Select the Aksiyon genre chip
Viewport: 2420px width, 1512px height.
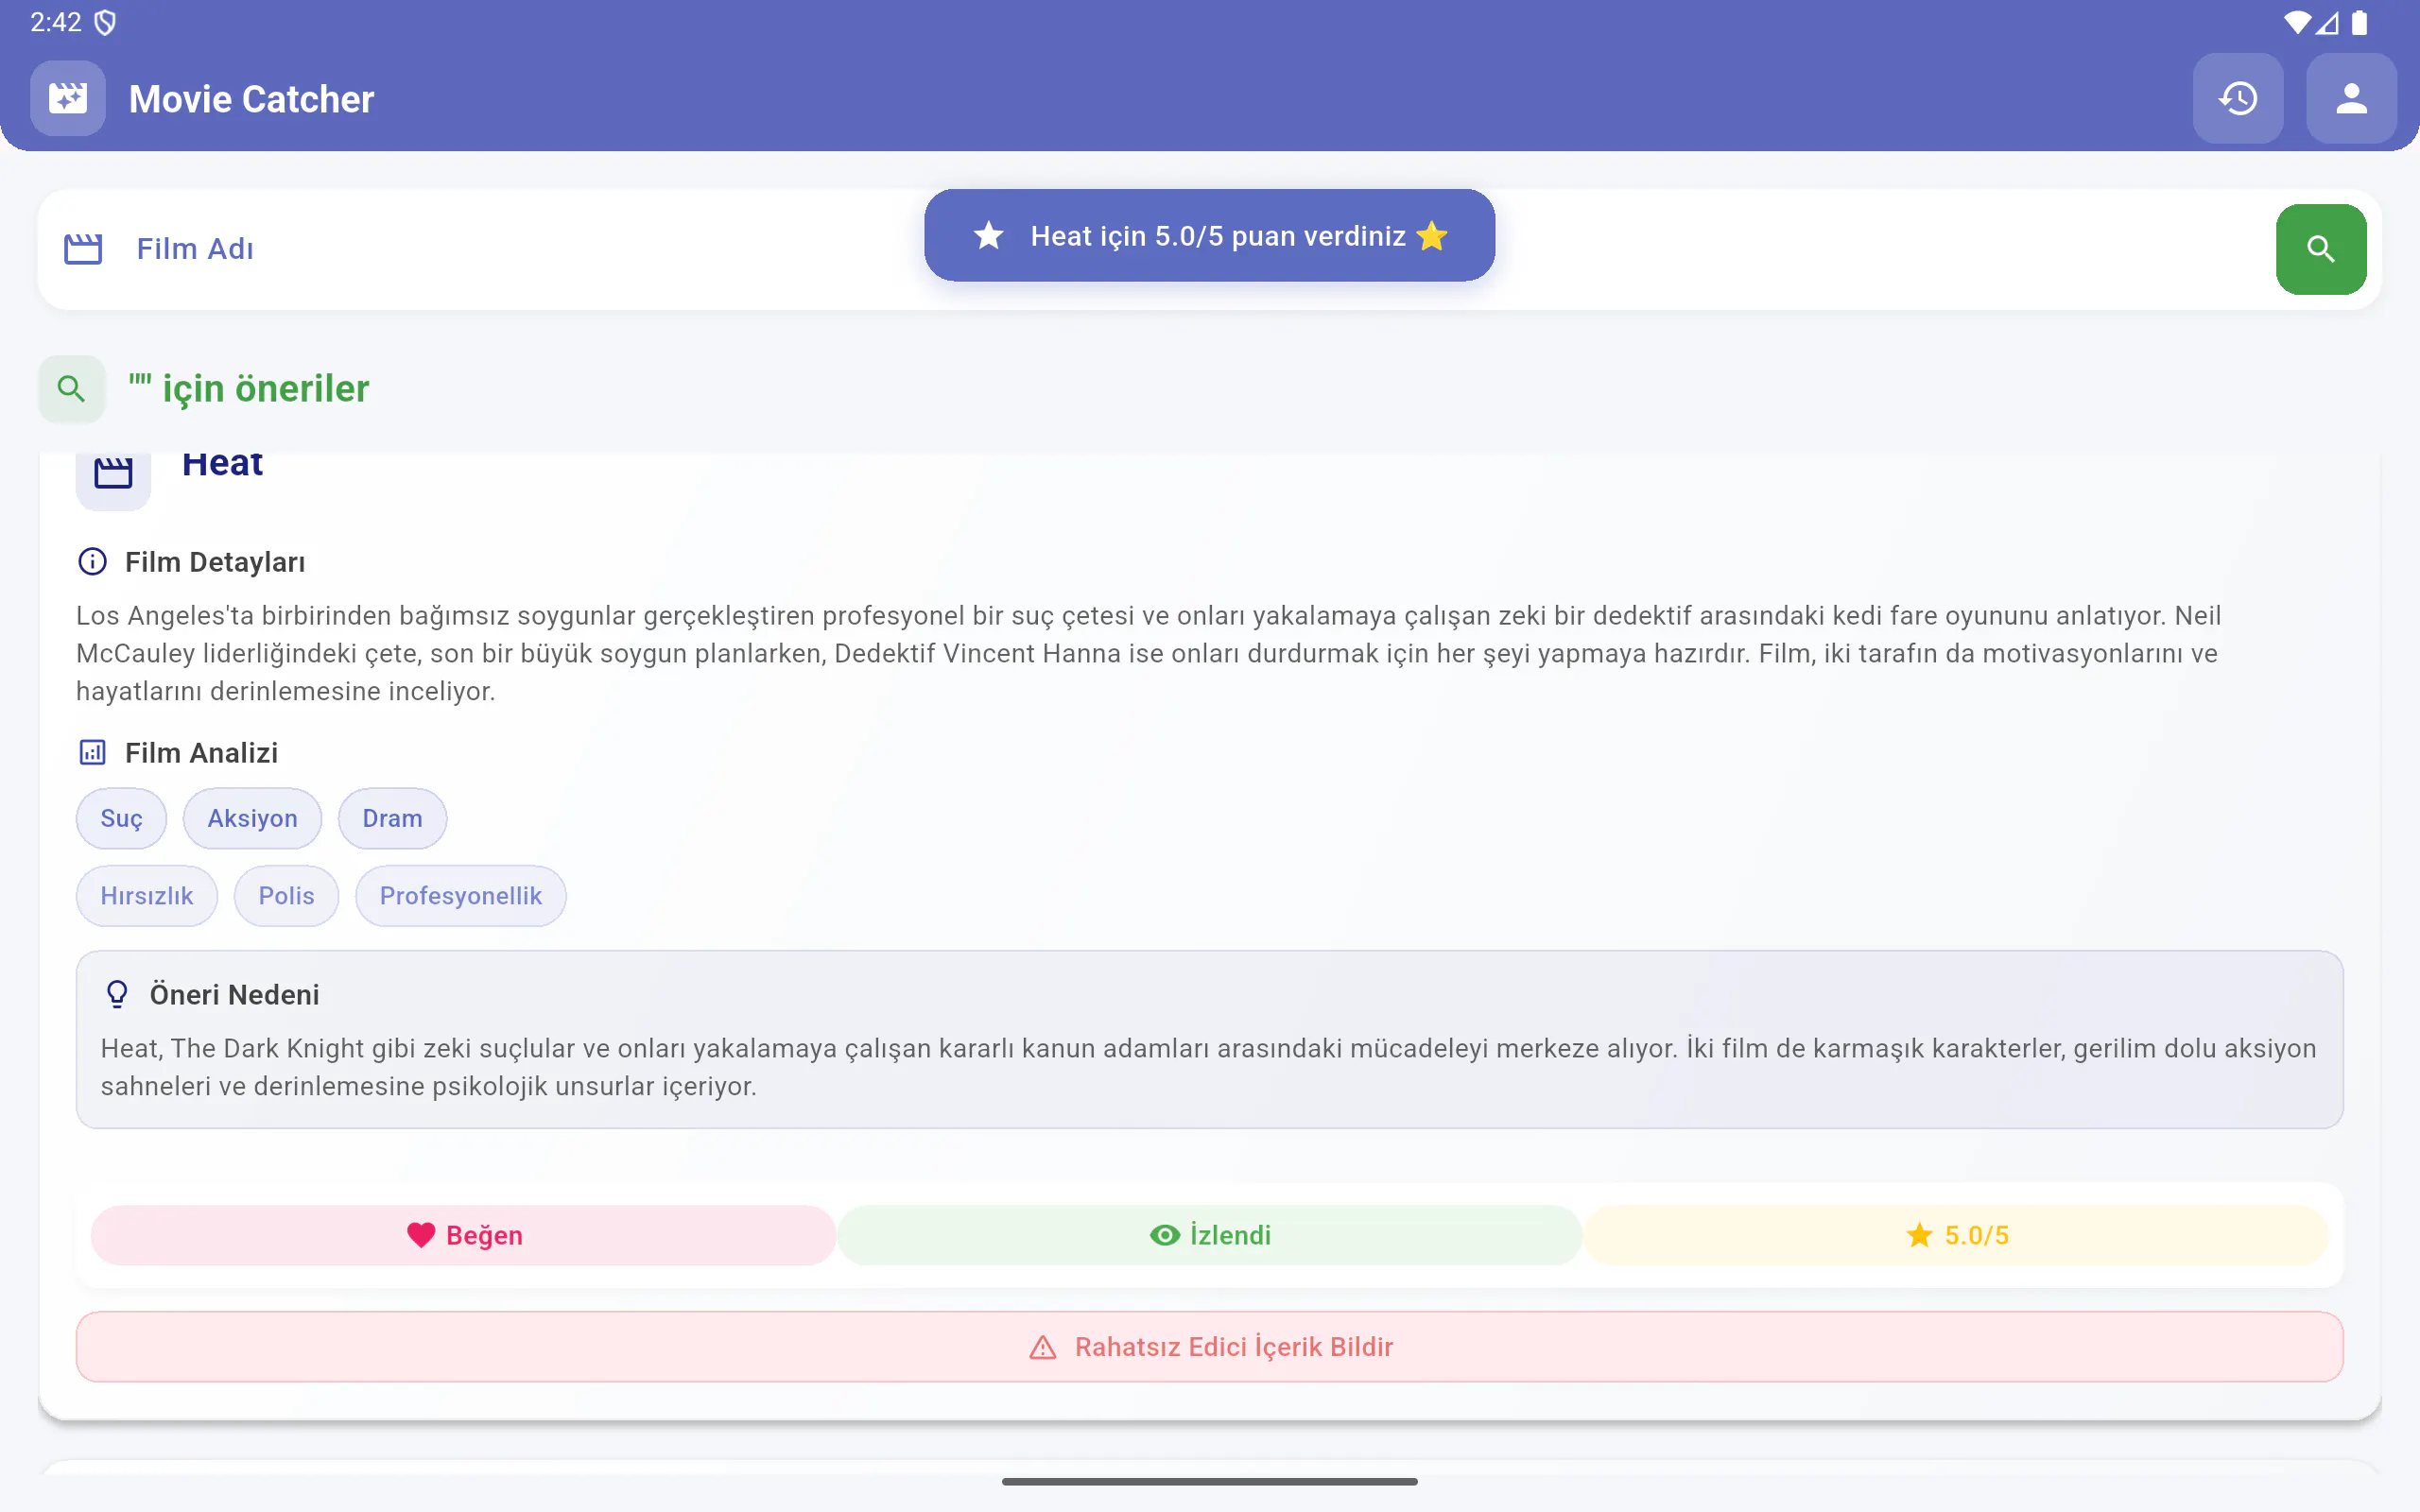pos(252,818)
